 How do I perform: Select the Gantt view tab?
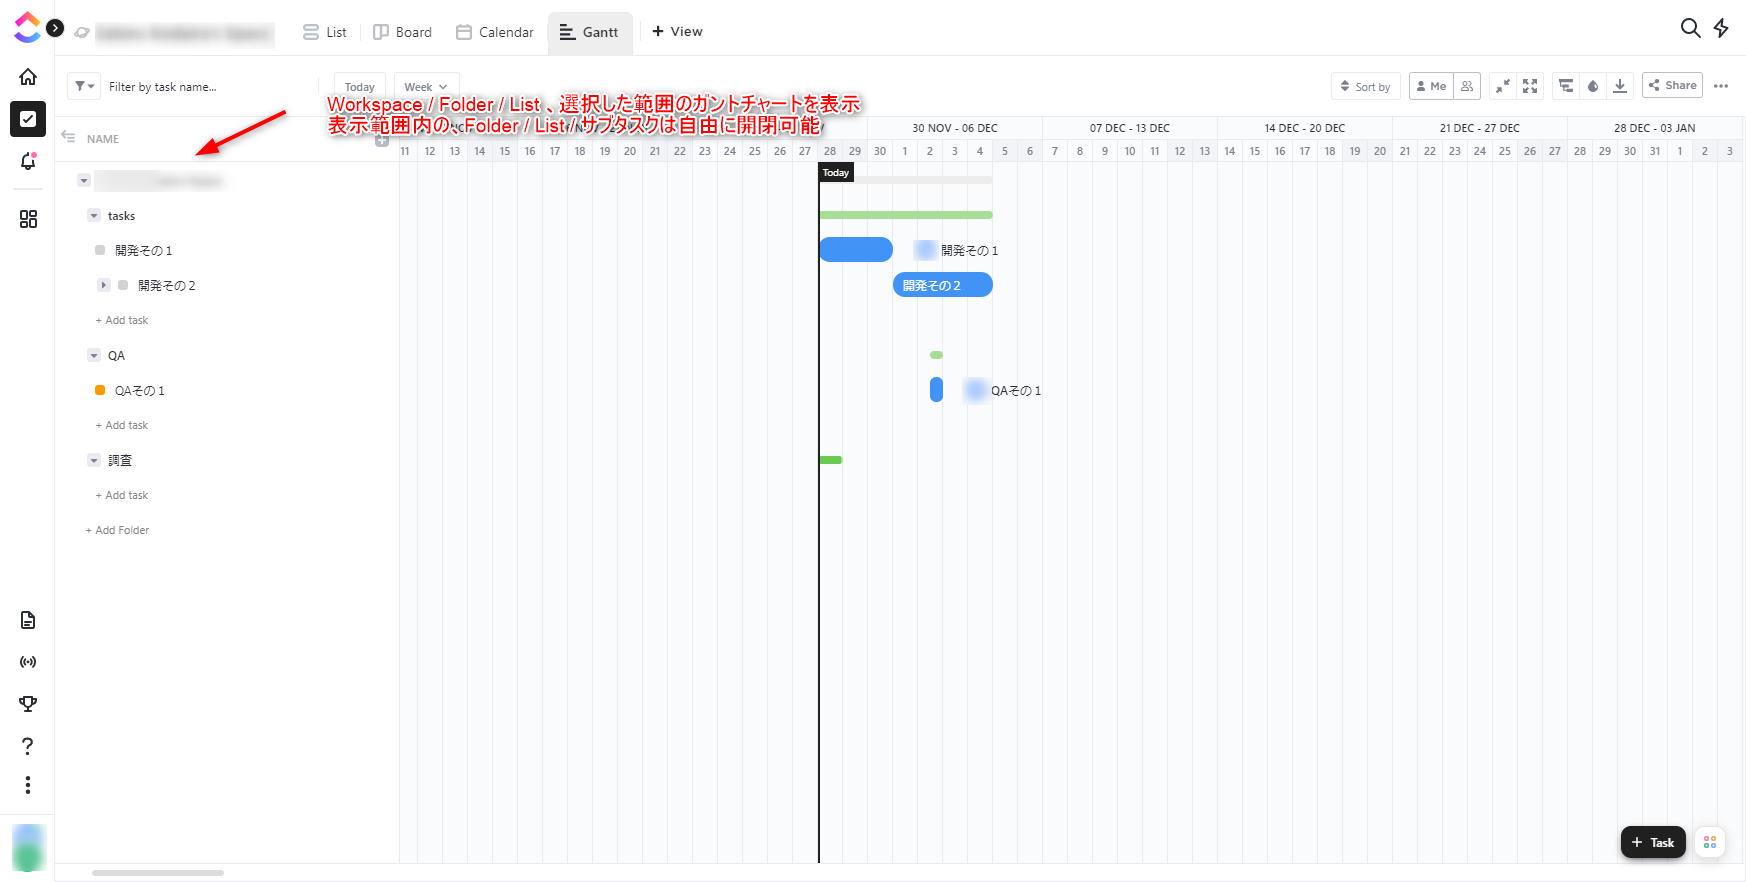589,32
